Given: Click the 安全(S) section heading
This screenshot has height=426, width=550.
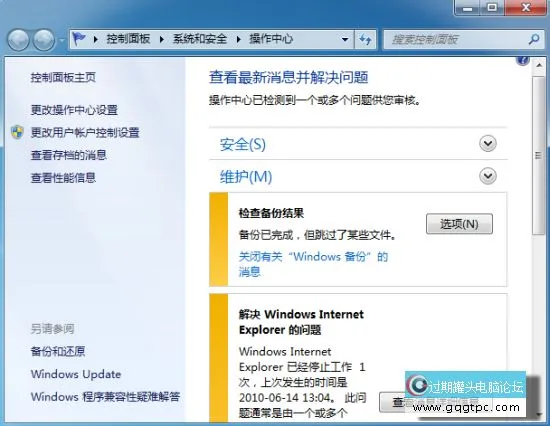Looking at the screenshot, I should [x=243, y=144].
